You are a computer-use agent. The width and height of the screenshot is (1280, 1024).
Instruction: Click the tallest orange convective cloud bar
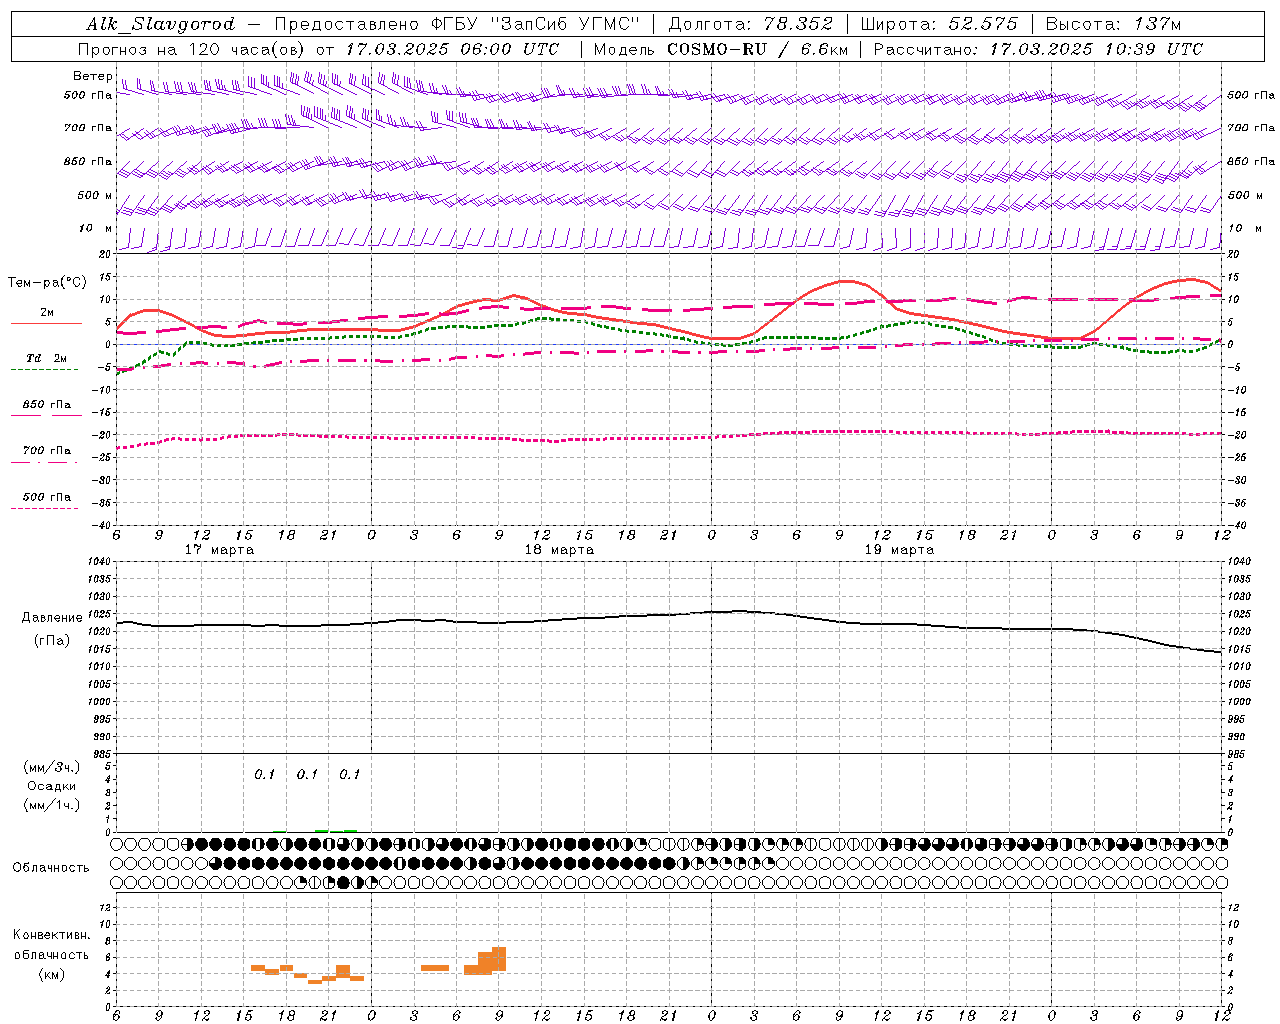pos(499,959)
